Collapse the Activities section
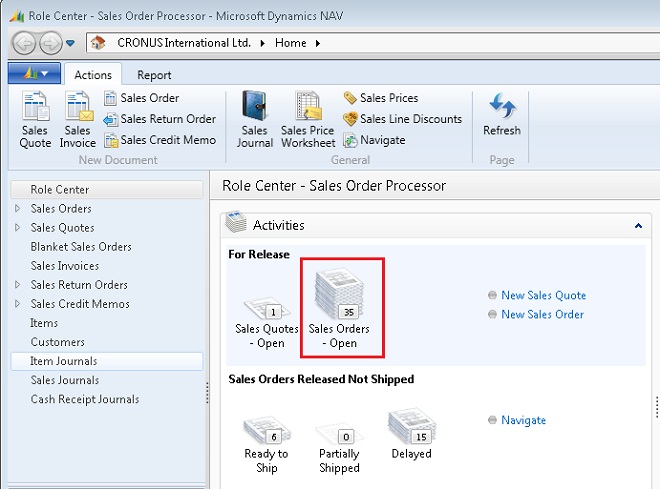 [638, 227]
